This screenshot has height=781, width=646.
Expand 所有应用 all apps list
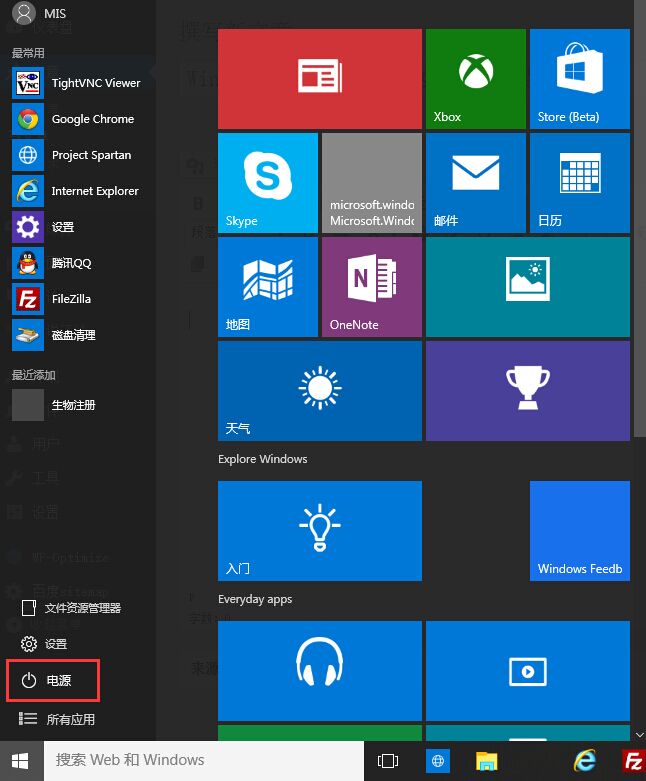pyautogui.click(x=57, y=719)
